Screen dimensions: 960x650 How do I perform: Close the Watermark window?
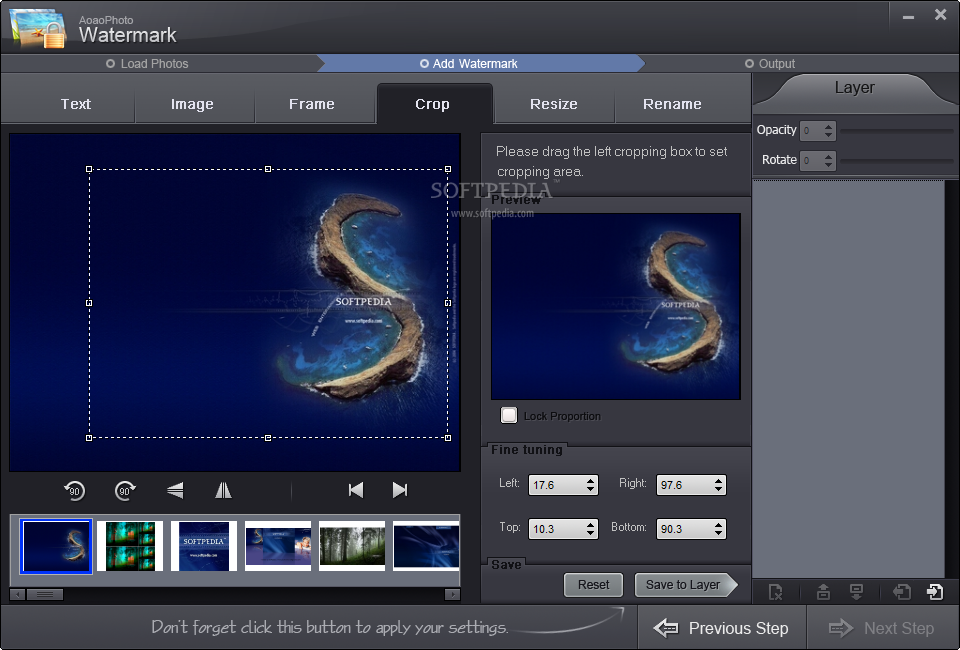[940, 15]
